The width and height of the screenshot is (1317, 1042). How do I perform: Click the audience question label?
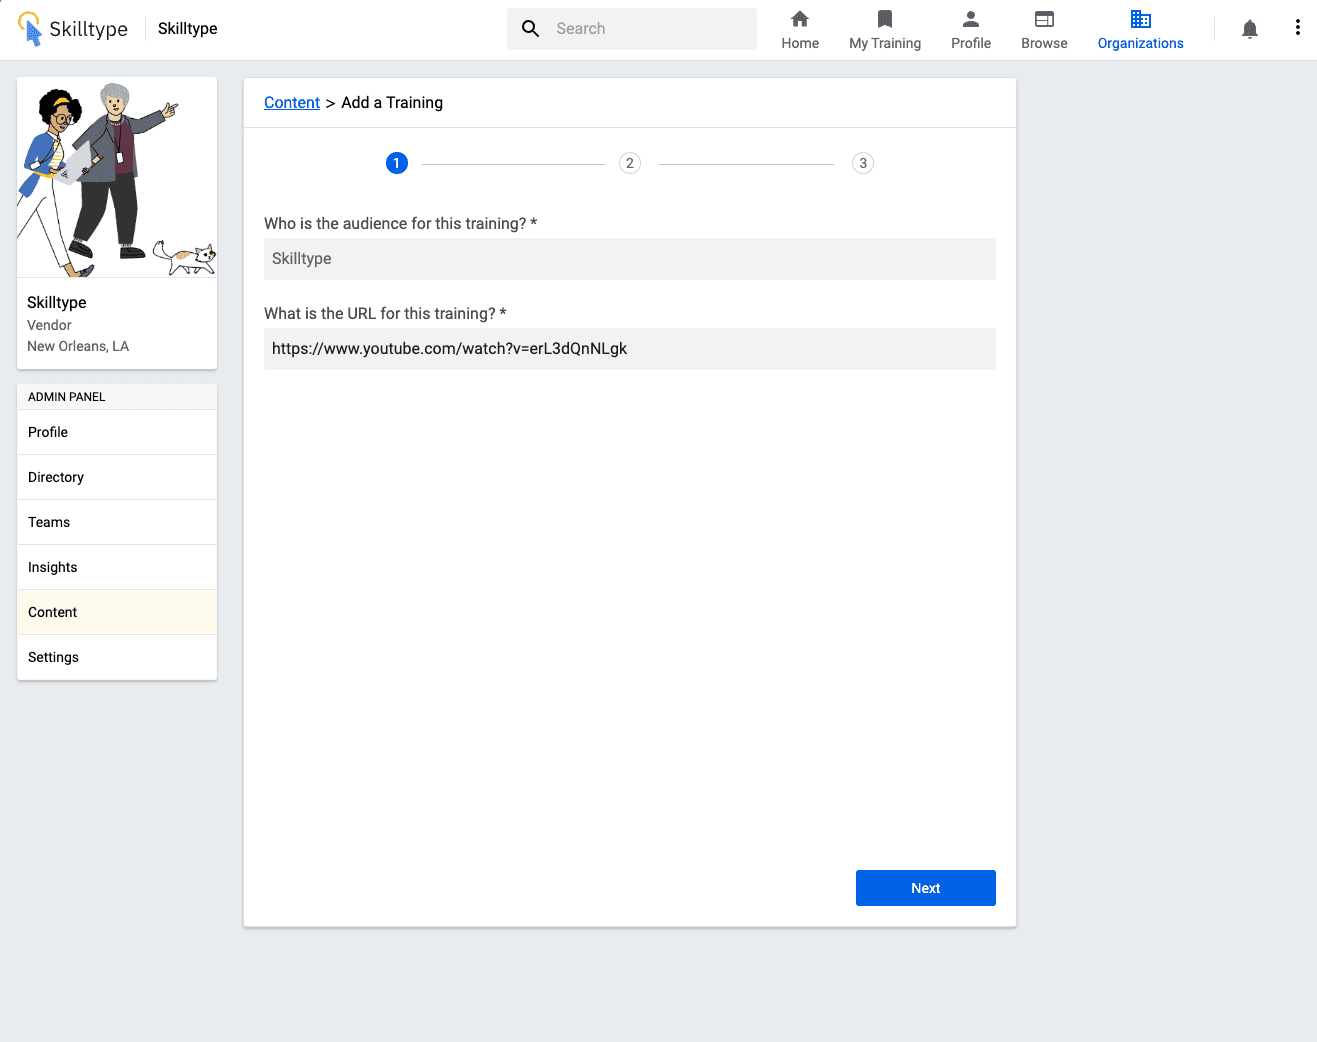(400, 224)
